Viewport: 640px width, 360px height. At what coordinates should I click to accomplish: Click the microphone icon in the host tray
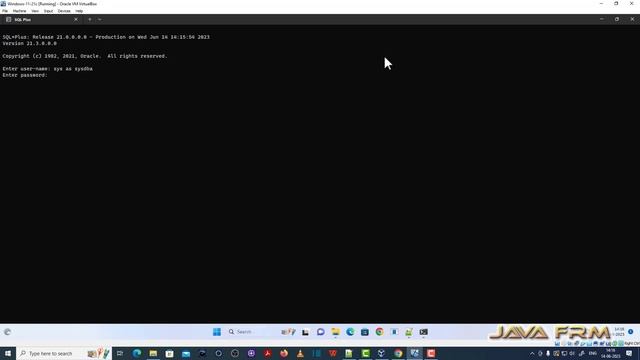(548, 353)
